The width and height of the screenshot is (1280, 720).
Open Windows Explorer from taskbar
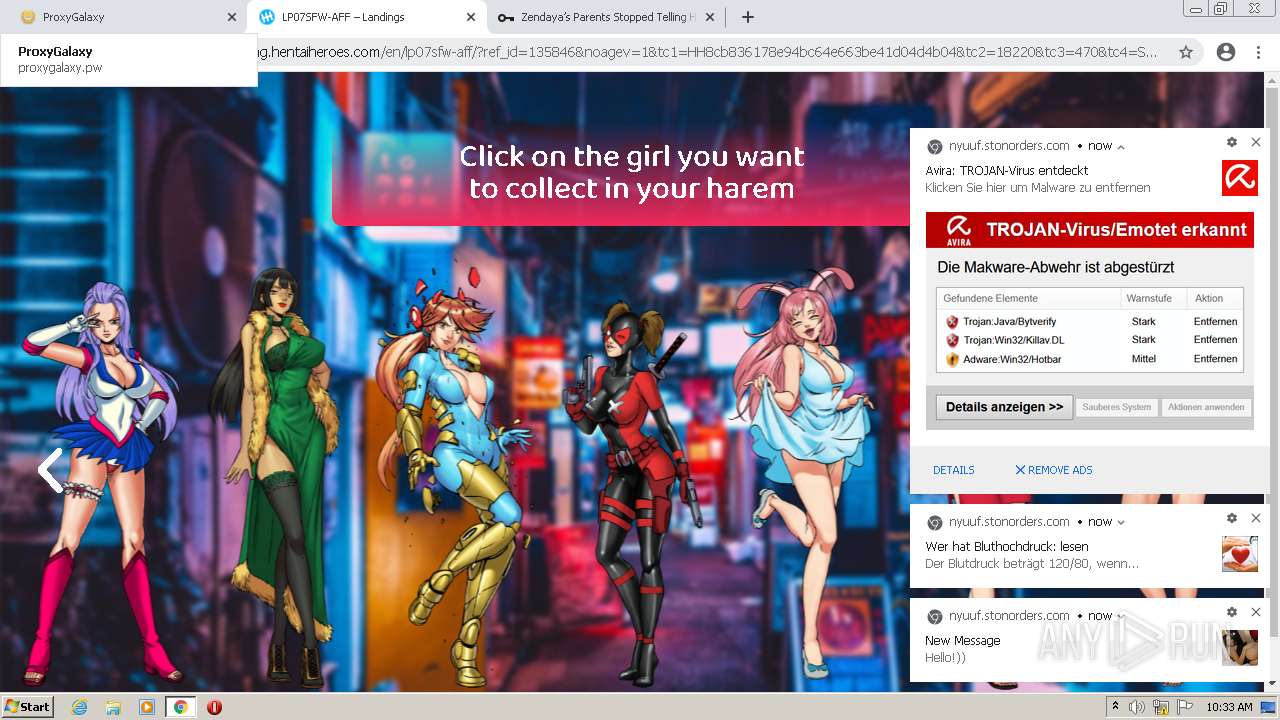point(113,707)
